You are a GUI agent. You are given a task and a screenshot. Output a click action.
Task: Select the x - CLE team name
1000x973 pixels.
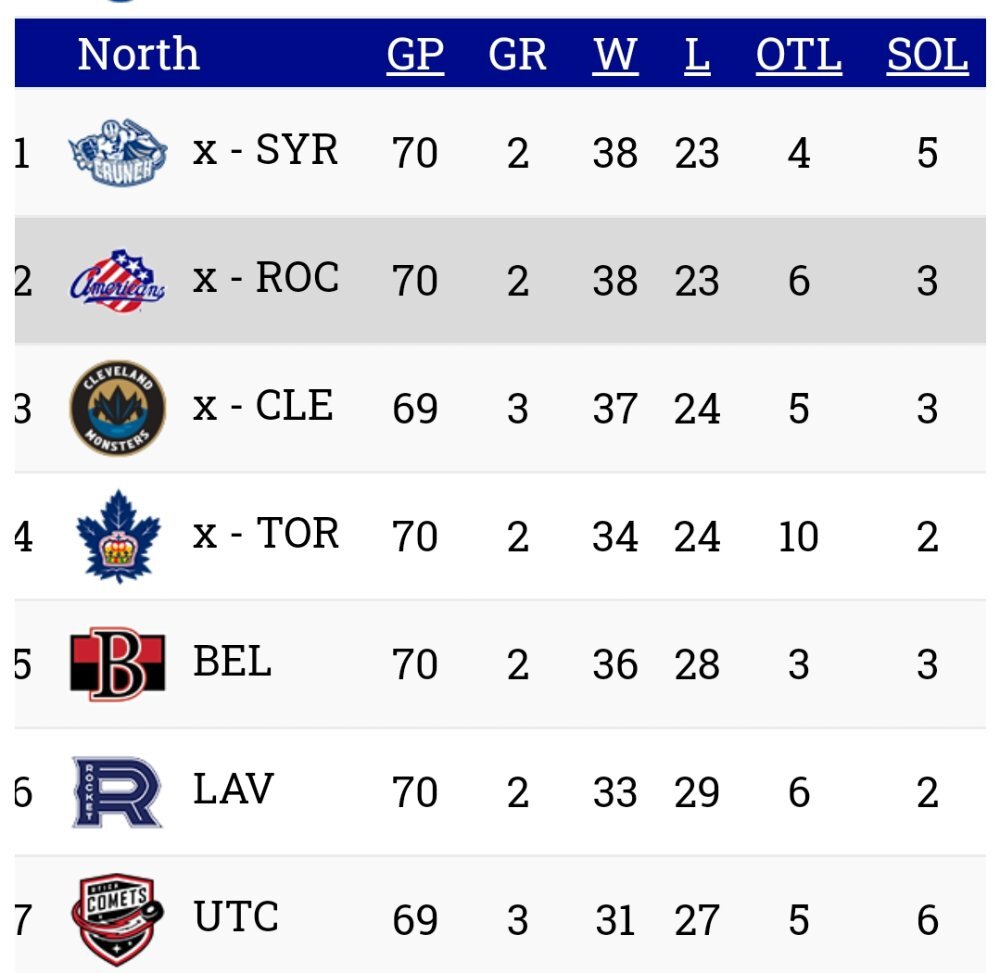263,406
